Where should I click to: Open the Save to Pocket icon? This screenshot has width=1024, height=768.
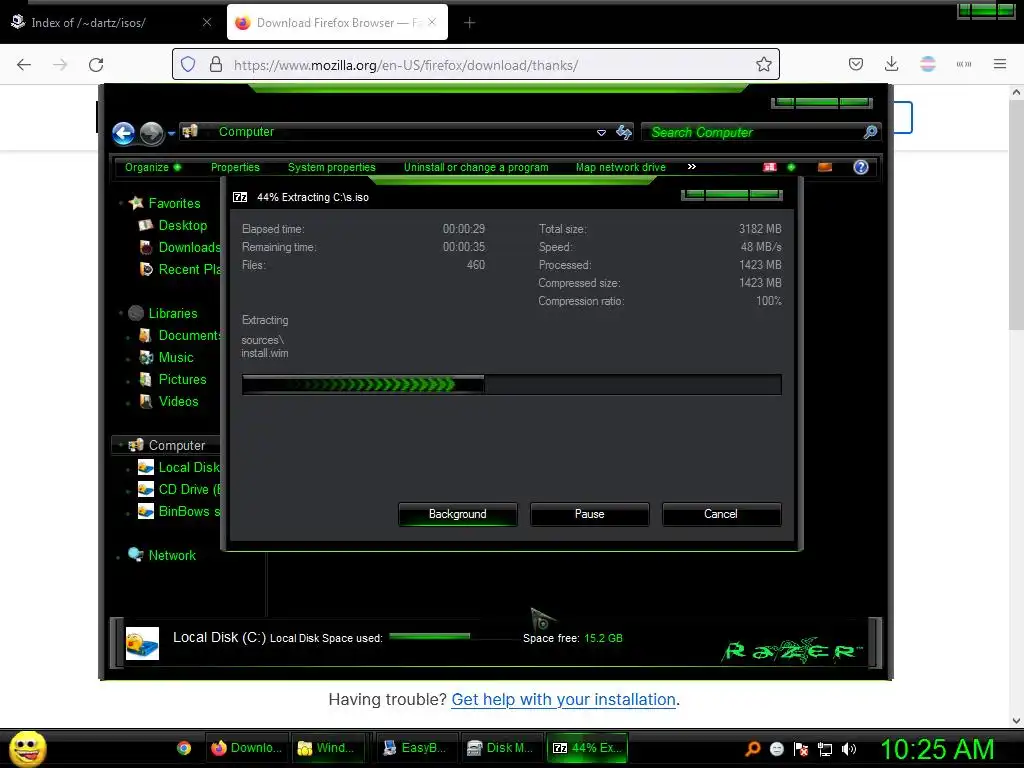(856, 64)
